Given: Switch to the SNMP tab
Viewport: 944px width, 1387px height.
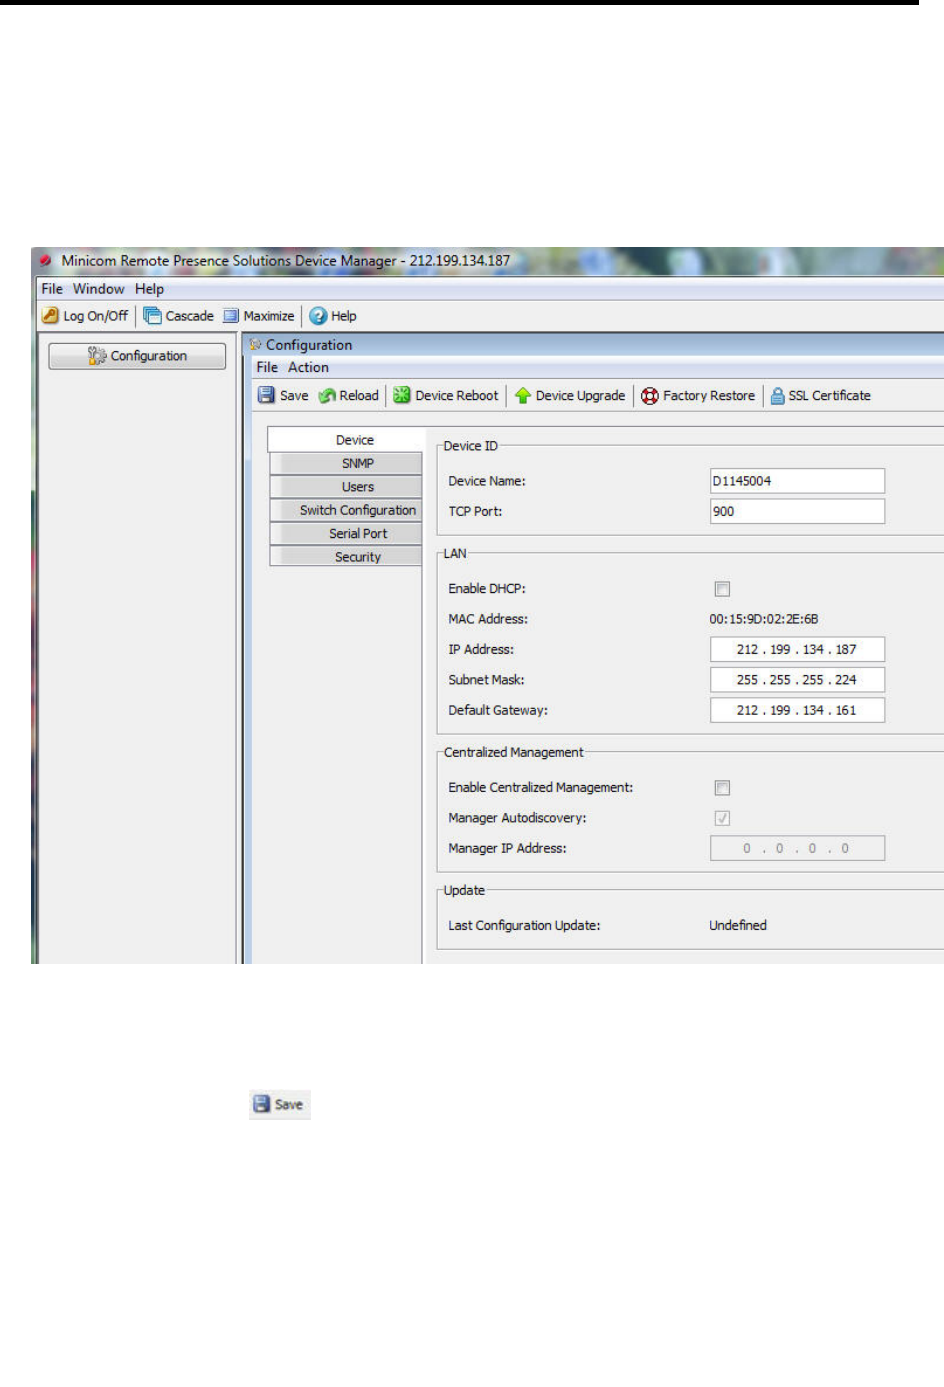Looking at the screenshot, I should tap(346, 463).
